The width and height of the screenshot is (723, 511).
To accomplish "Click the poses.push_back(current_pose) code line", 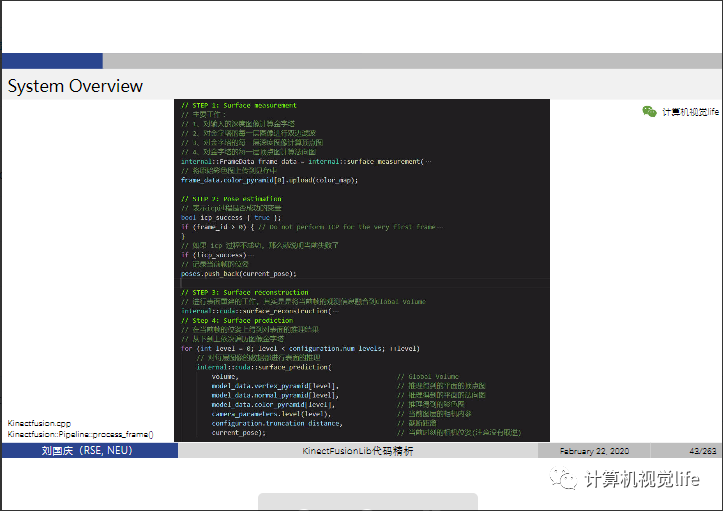I will [239, 273].
